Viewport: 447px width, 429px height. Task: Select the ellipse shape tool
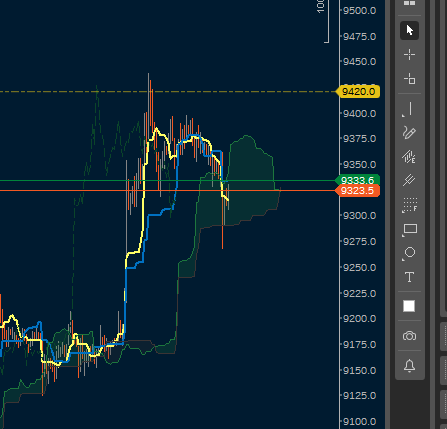[409, 253]
